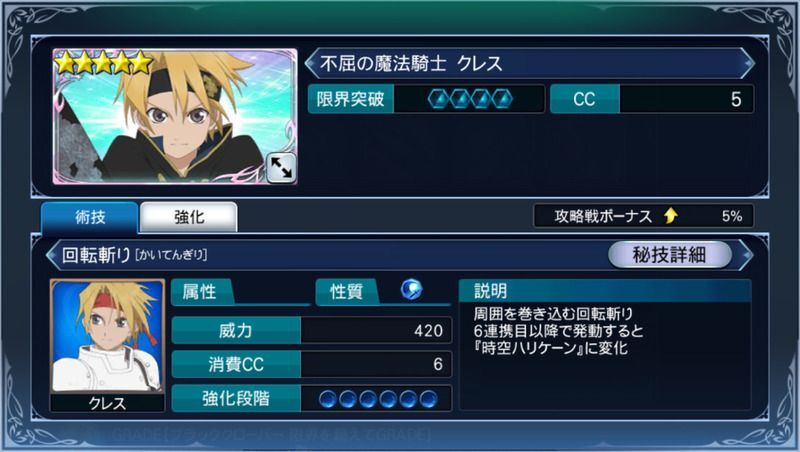The image size is (800, 452).
Task: Tap the five-star rarity icons
Action: 104,63
